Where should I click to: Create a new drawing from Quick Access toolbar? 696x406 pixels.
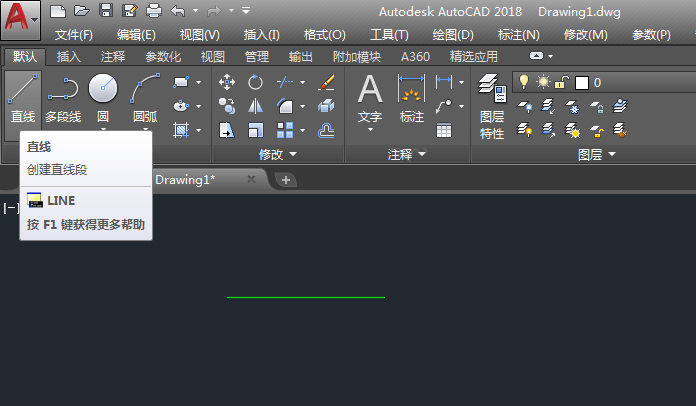pyautogui.click(x=58, y=11)
